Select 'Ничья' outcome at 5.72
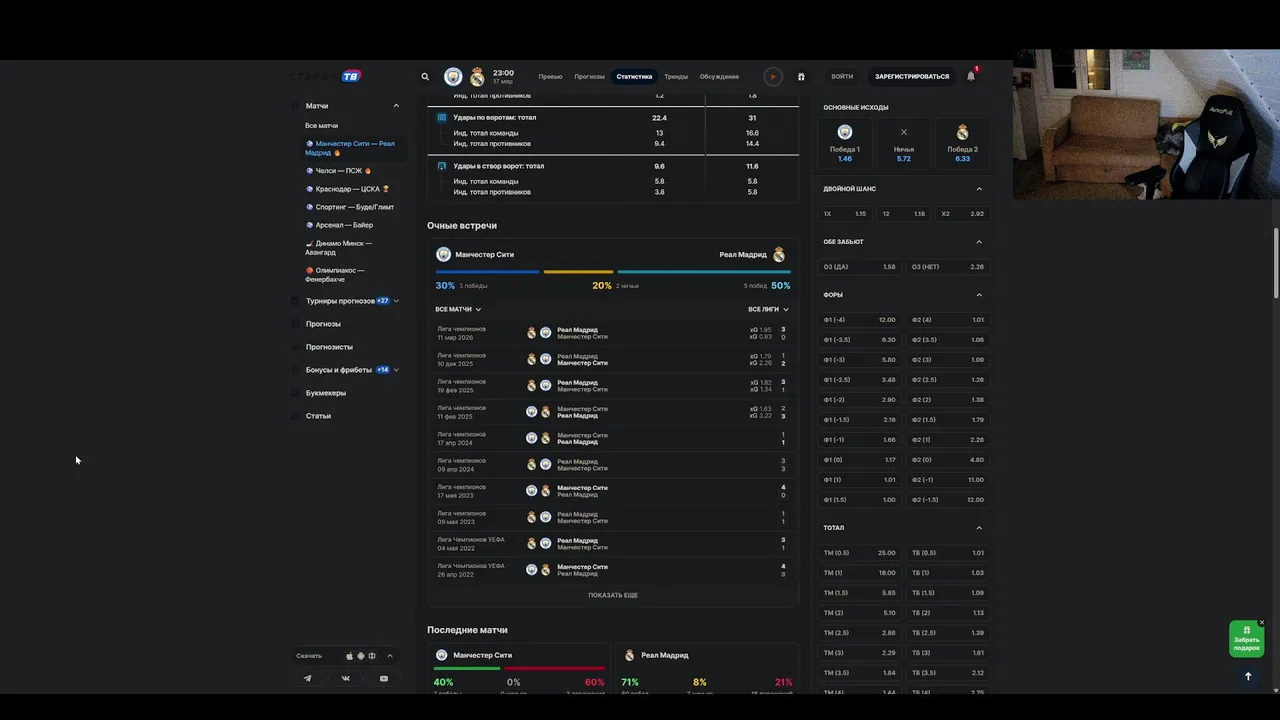1280x720 pixels. point(904,143)
